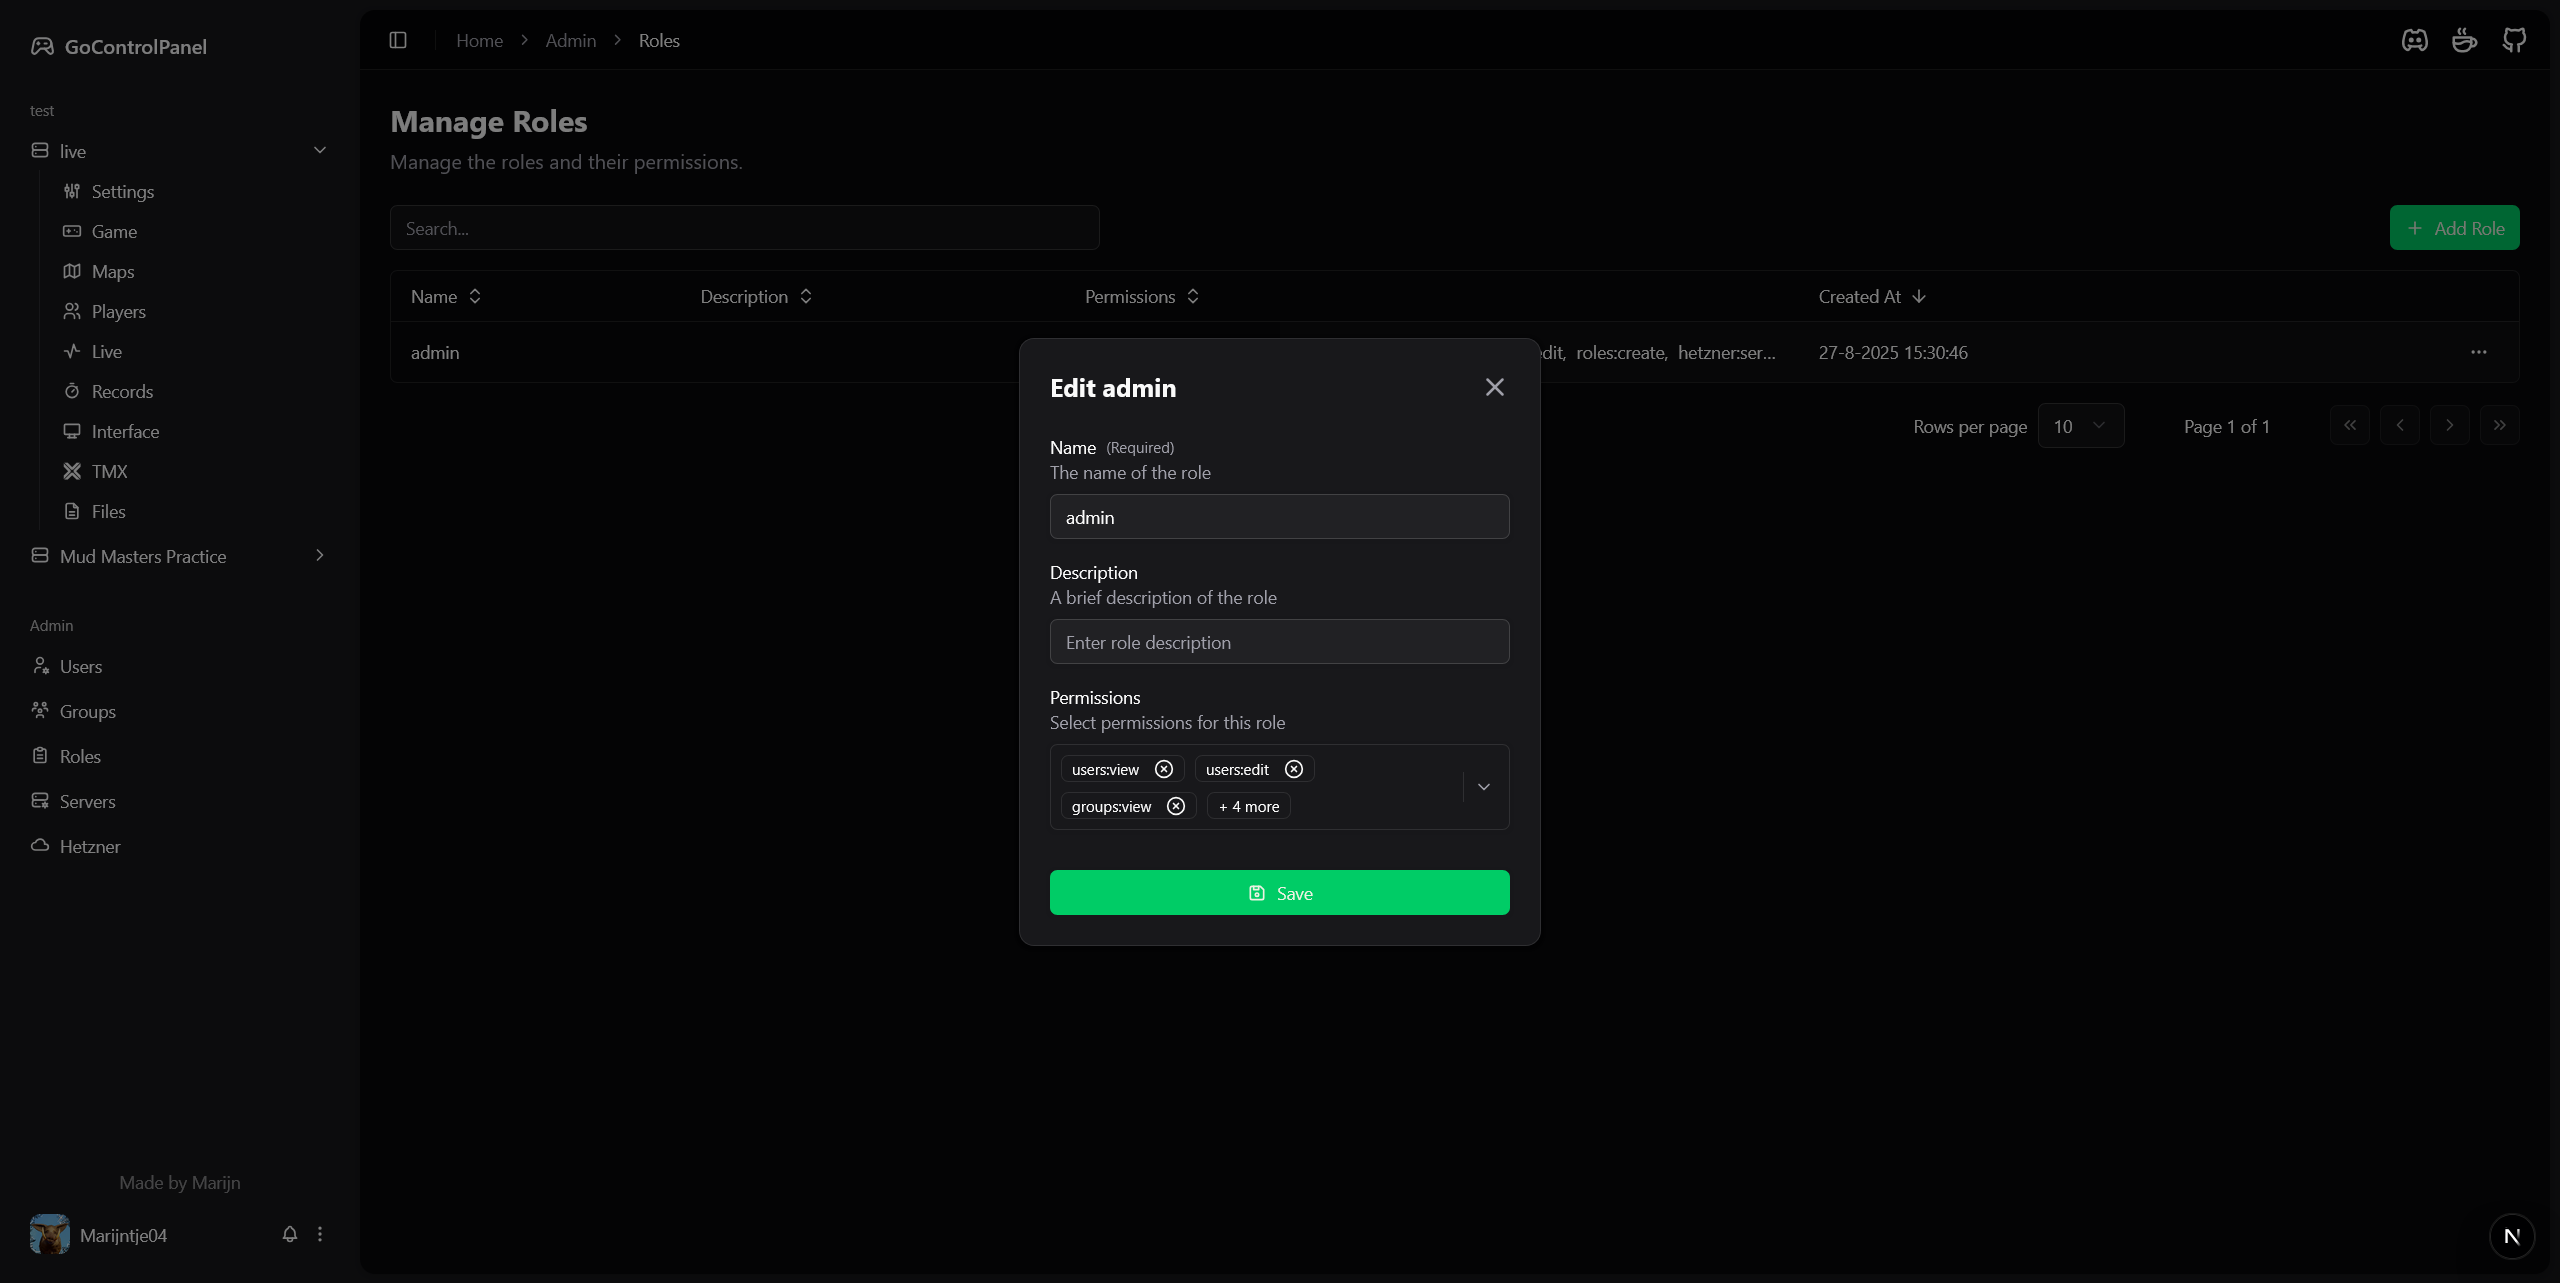Open Hetzner in the Admin sidebar
Image resolution: width=2560 pixels, height=1283 pixels.
[89, 846]
